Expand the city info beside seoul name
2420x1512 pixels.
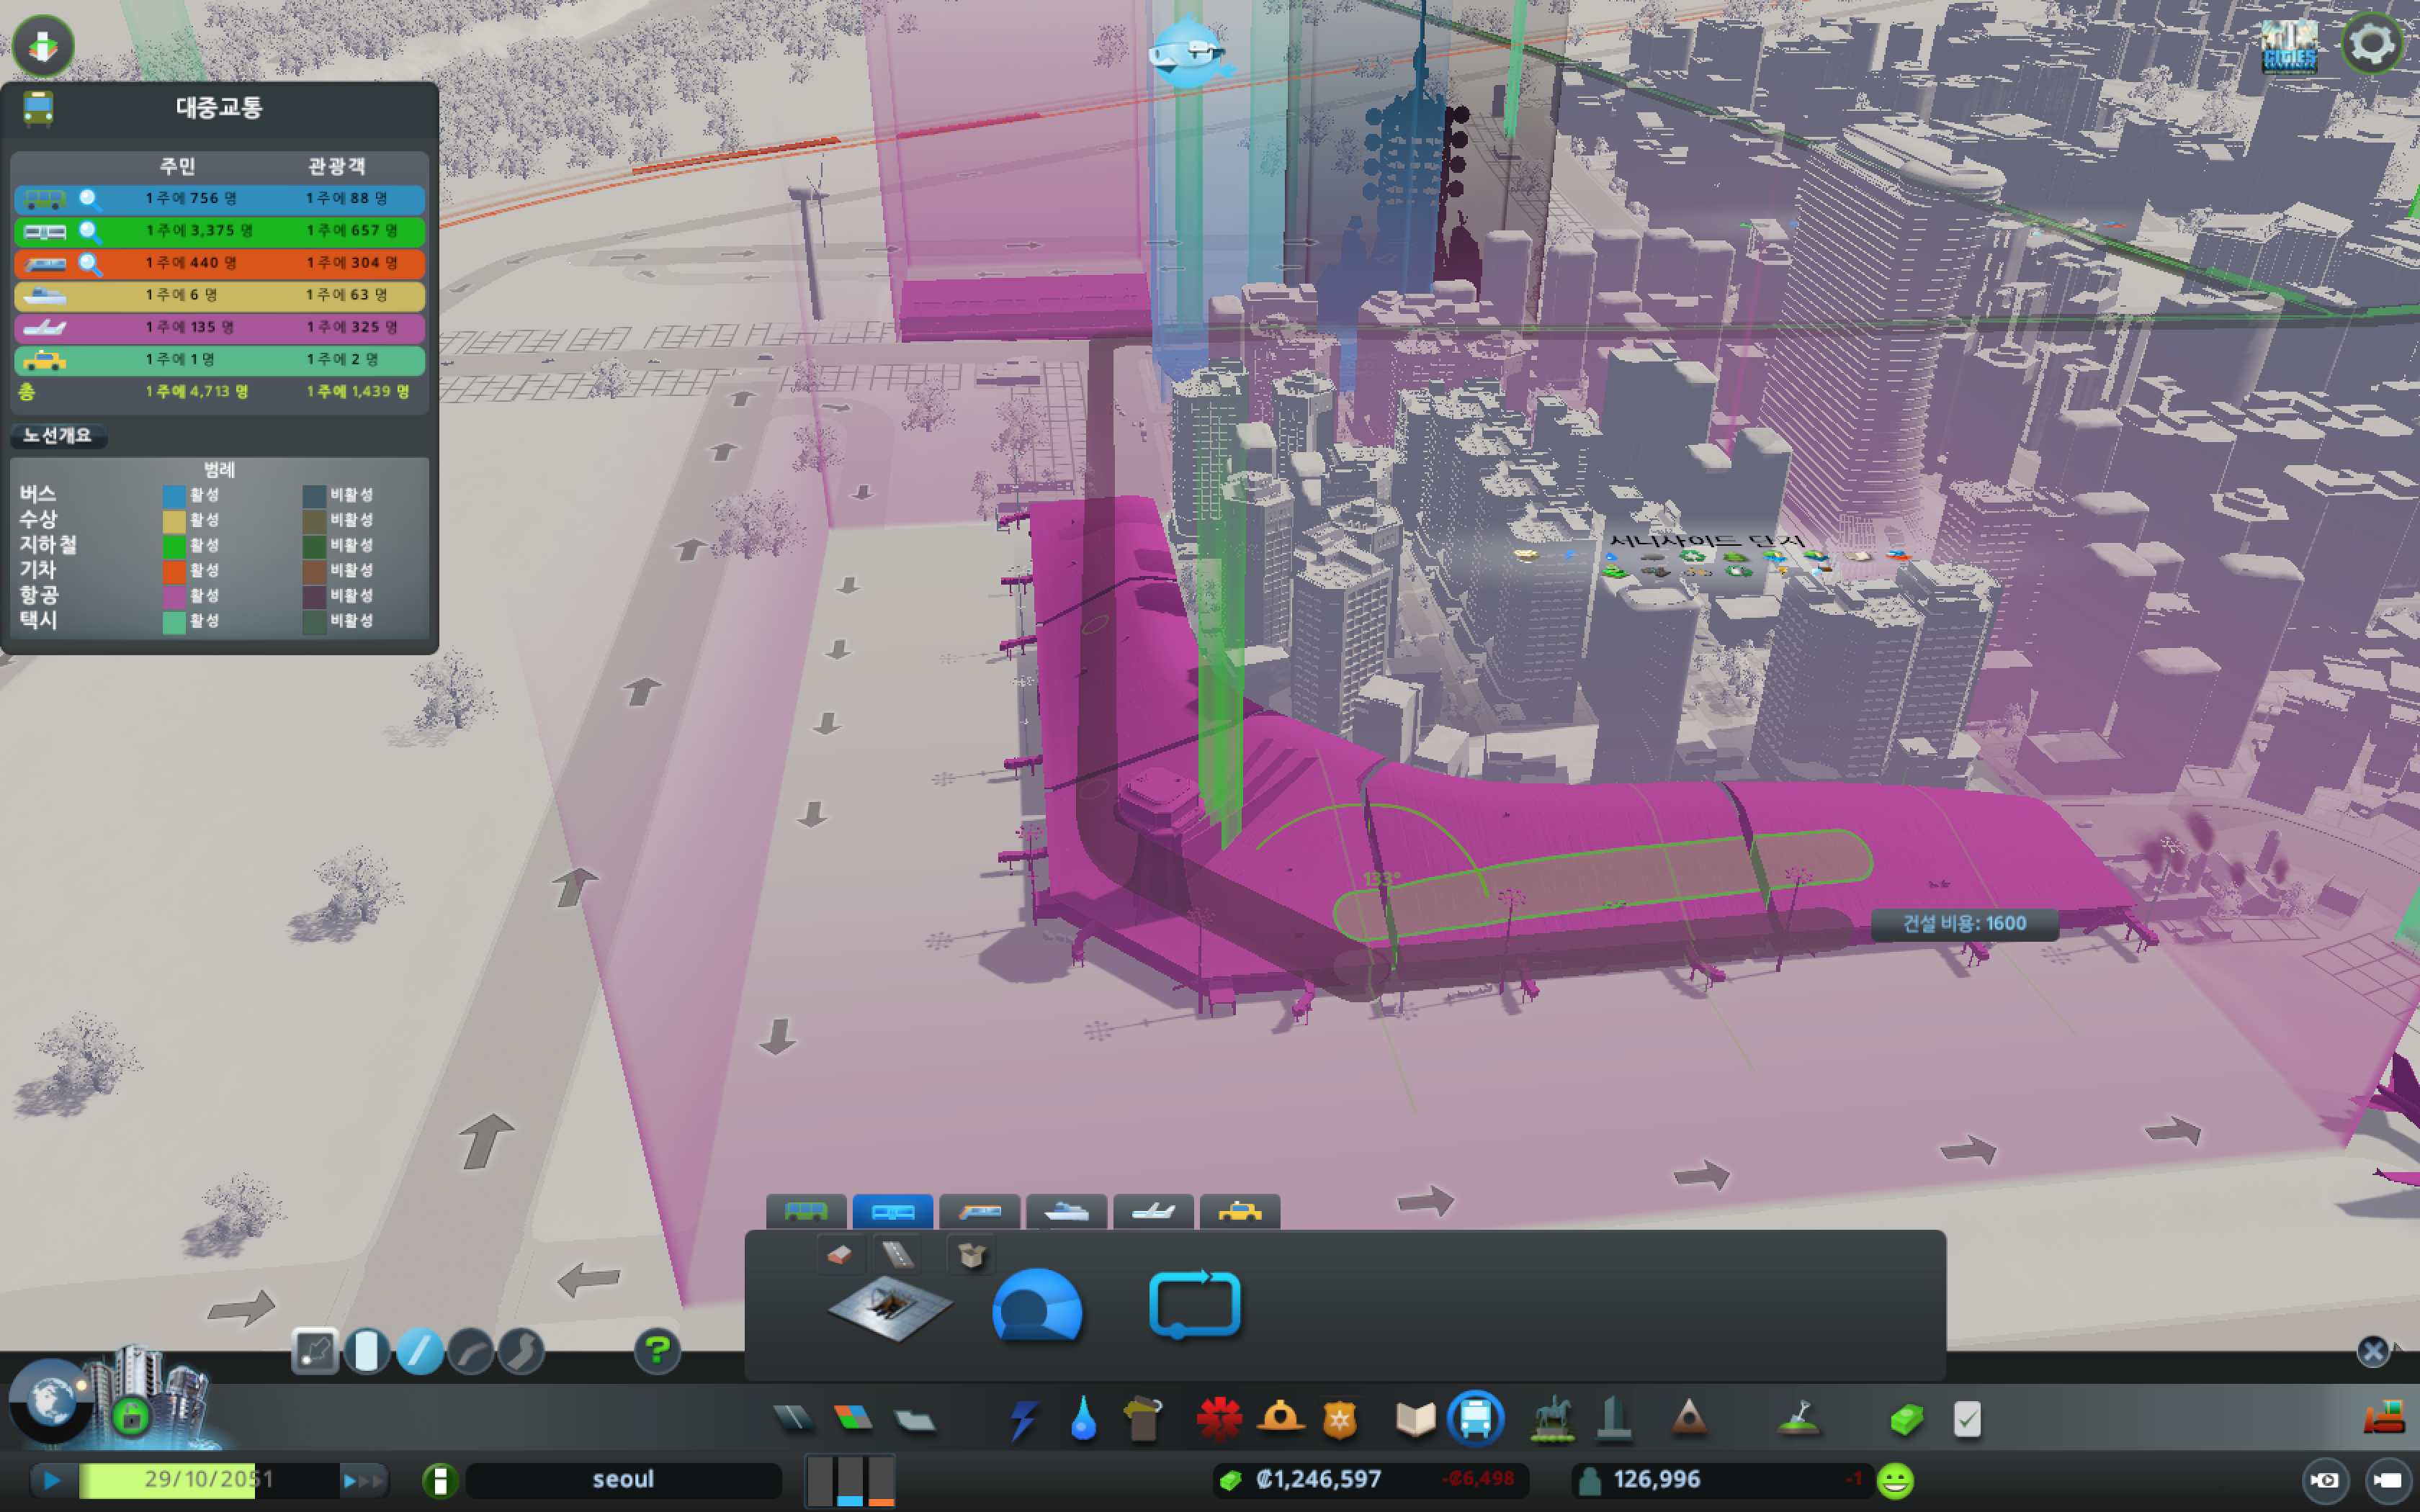click(440, 1480)
